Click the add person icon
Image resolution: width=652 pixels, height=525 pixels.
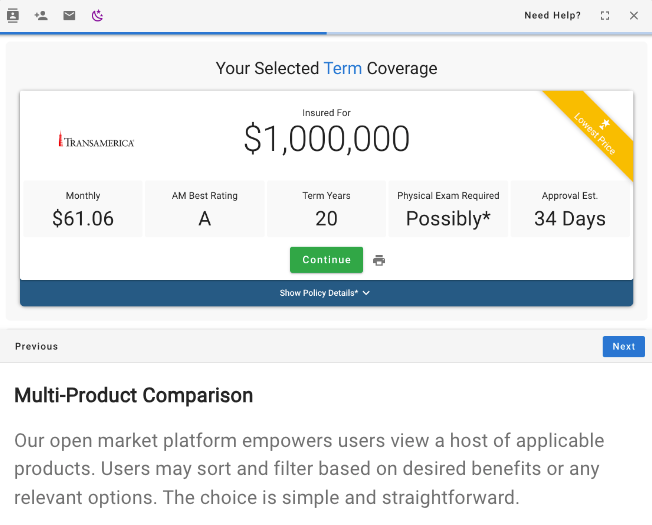41,15
